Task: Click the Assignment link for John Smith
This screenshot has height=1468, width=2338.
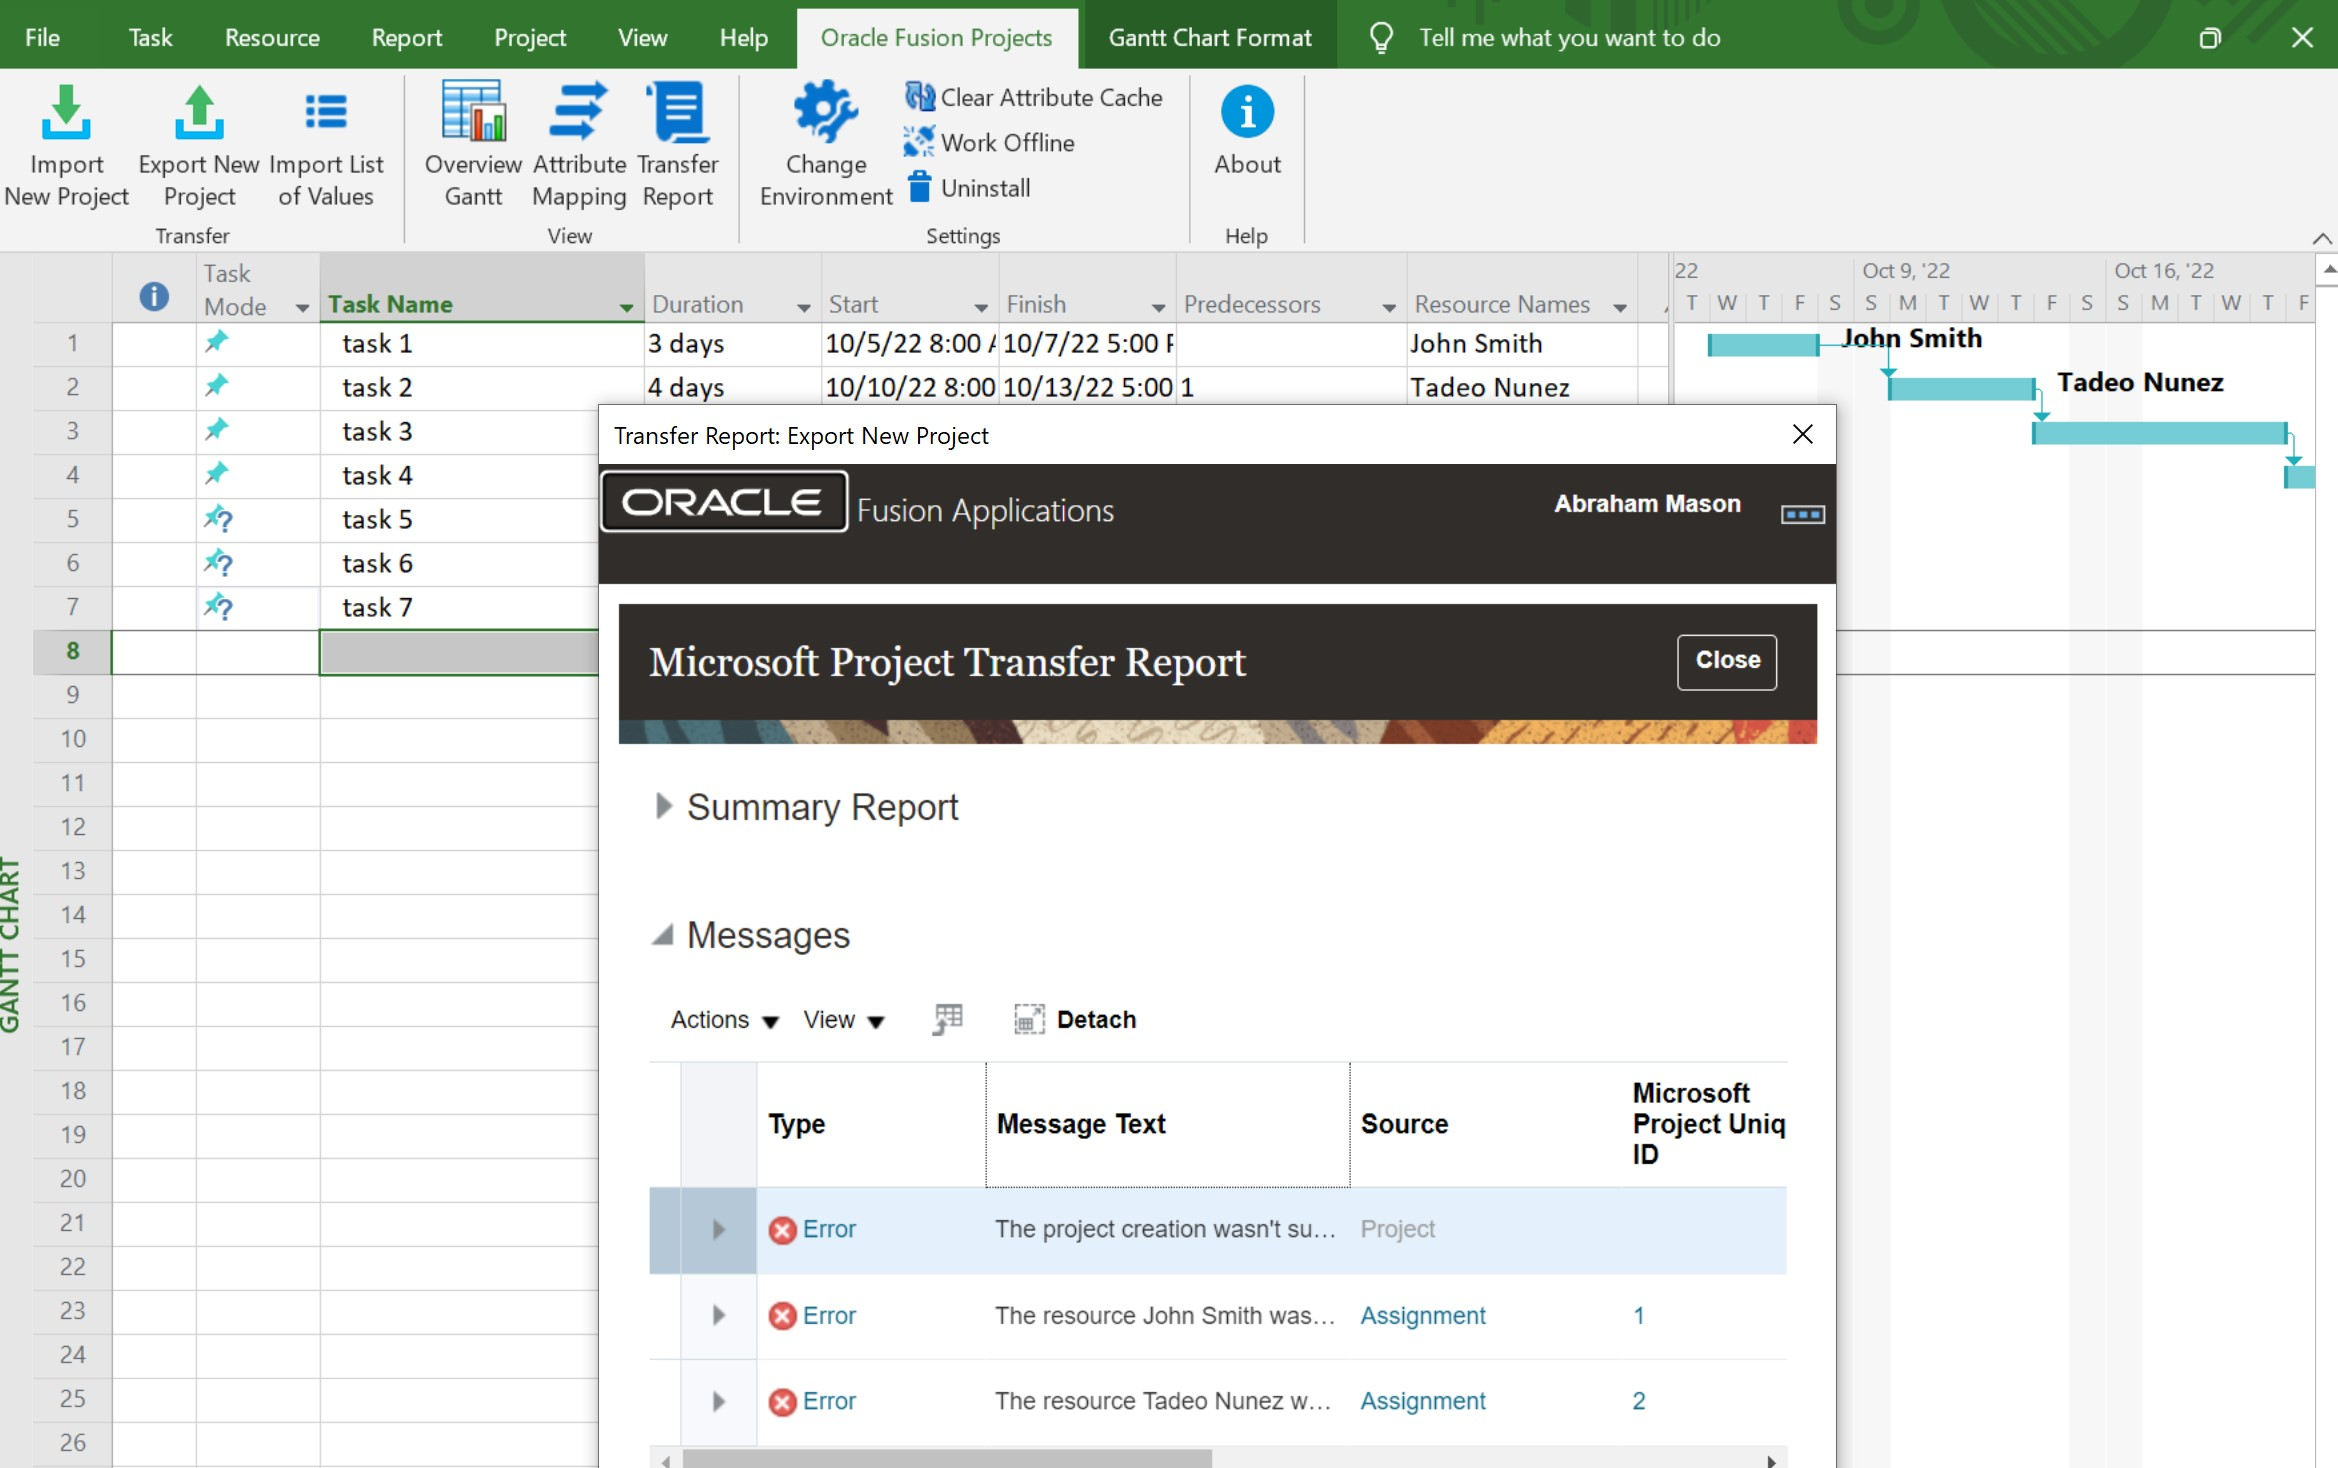Action: pyautogui.click(x=1422, y=1316)
